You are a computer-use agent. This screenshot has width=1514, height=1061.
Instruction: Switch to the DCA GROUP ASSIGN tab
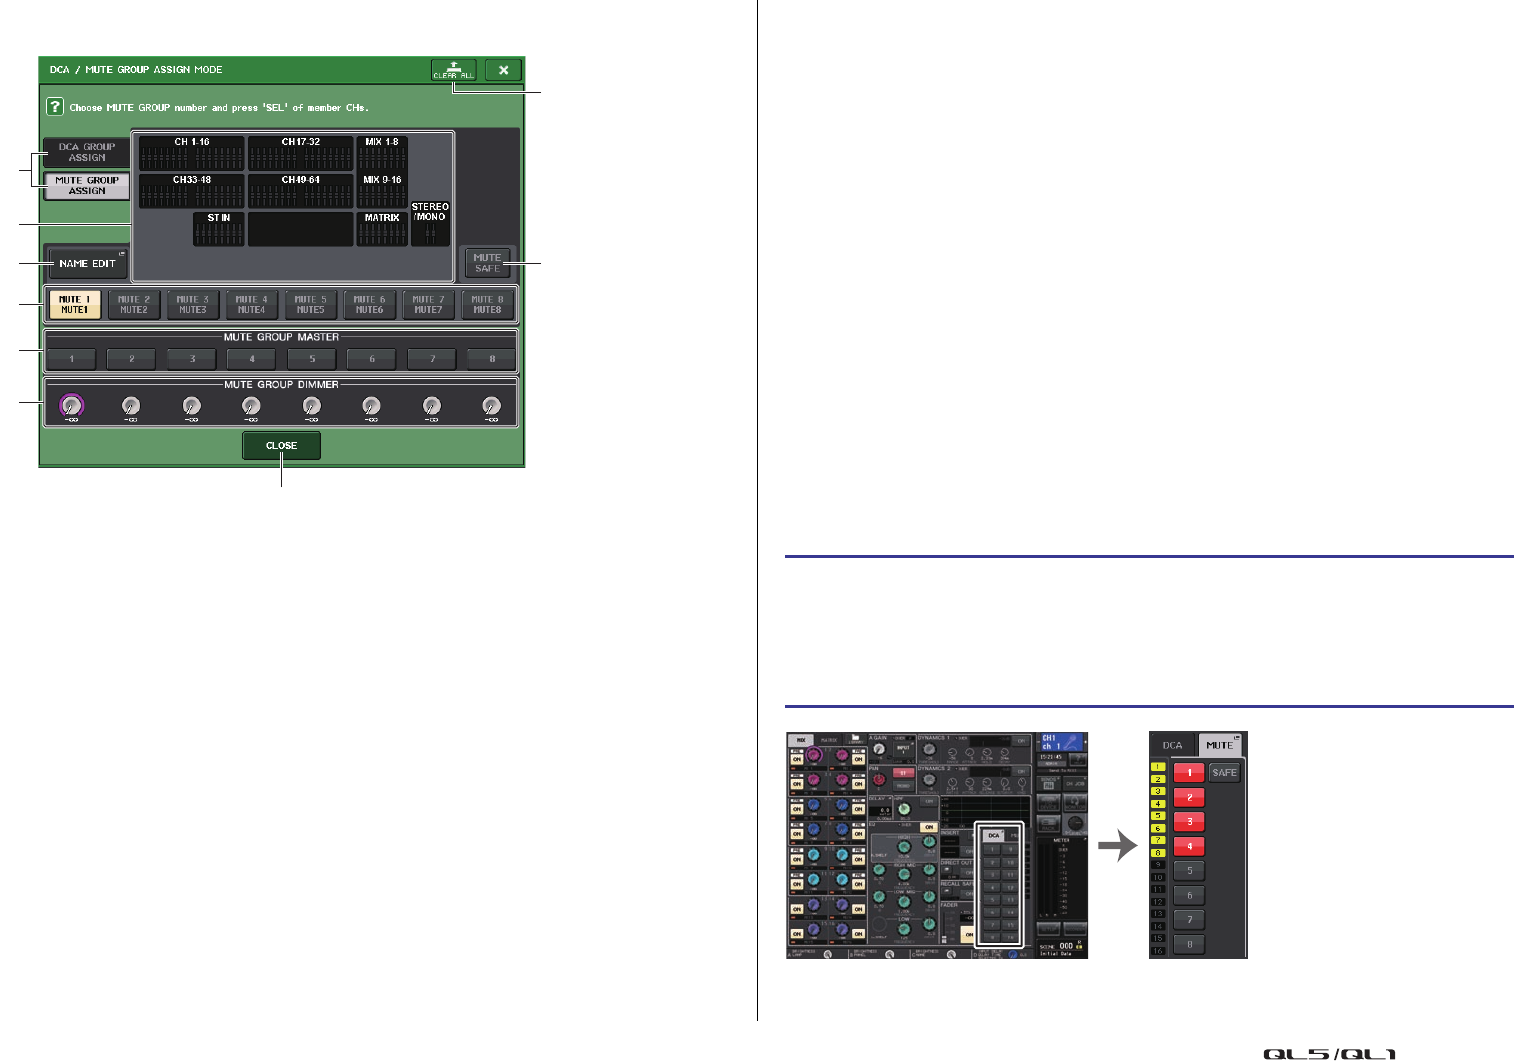click(x=85, y=150)
